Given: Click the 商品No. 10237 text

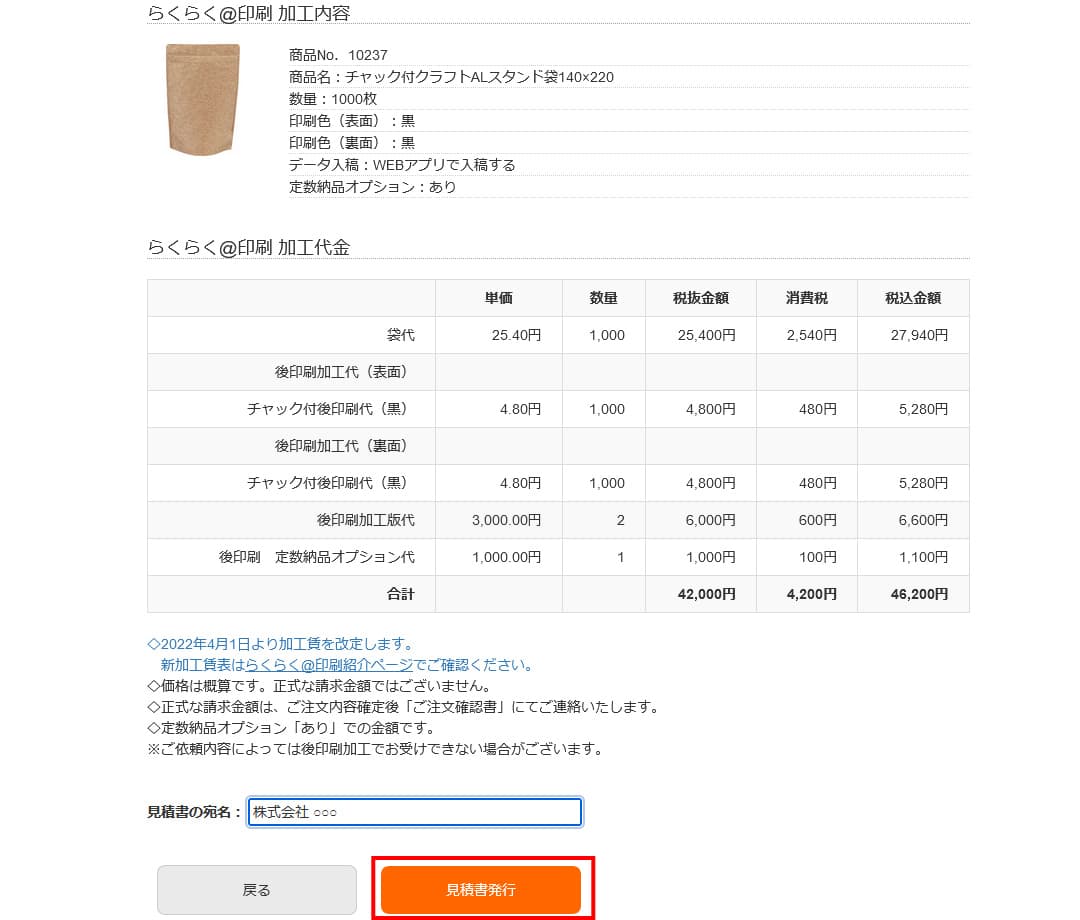Looking at the screenshot, I should (x=338, y=55).
